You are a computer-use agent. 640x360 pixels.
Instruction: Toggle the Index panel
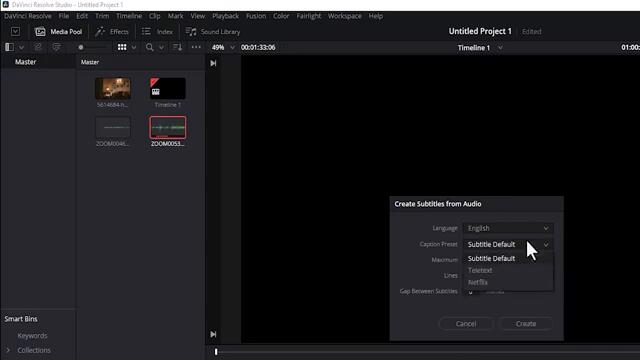coord(157,31)
